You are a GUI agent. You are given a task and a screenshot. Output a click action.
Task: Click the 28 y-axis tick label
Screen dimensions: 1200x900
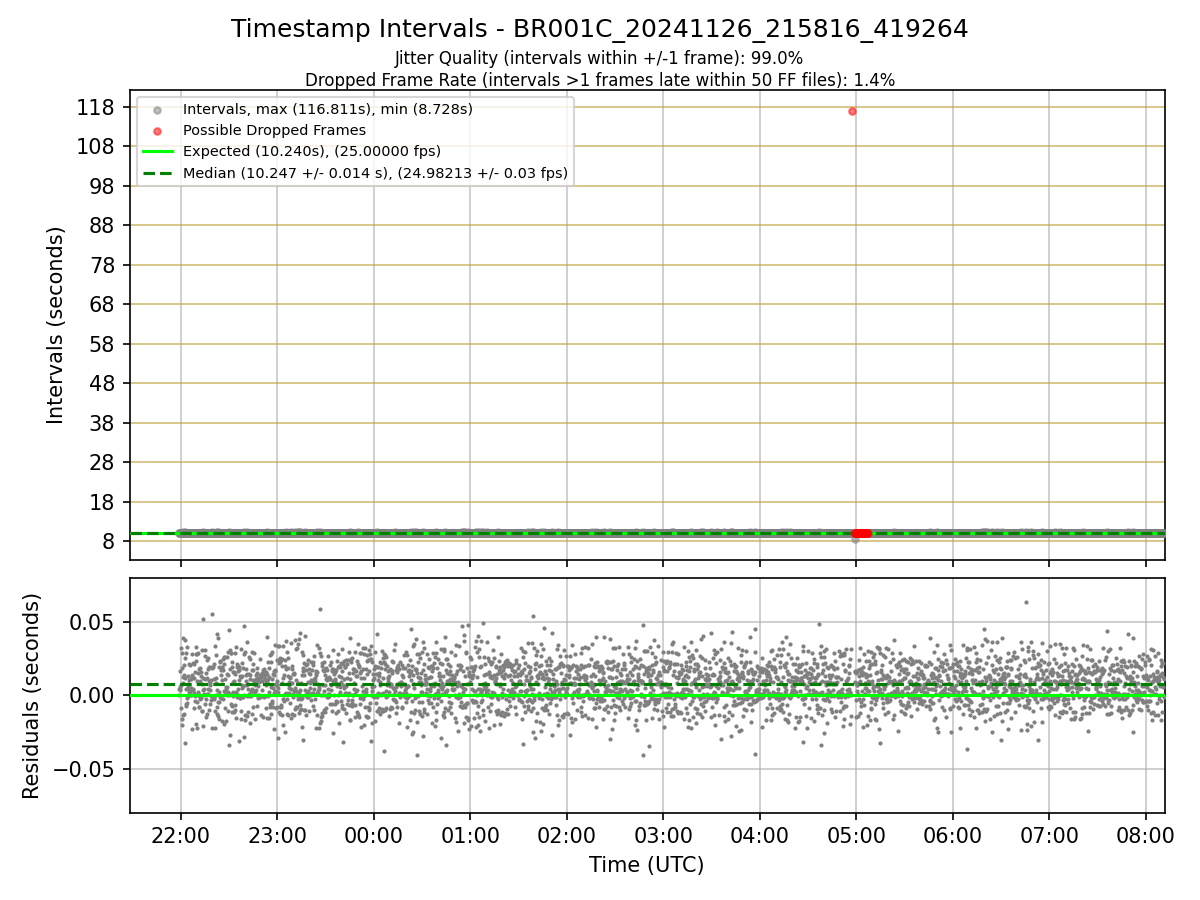103,462
